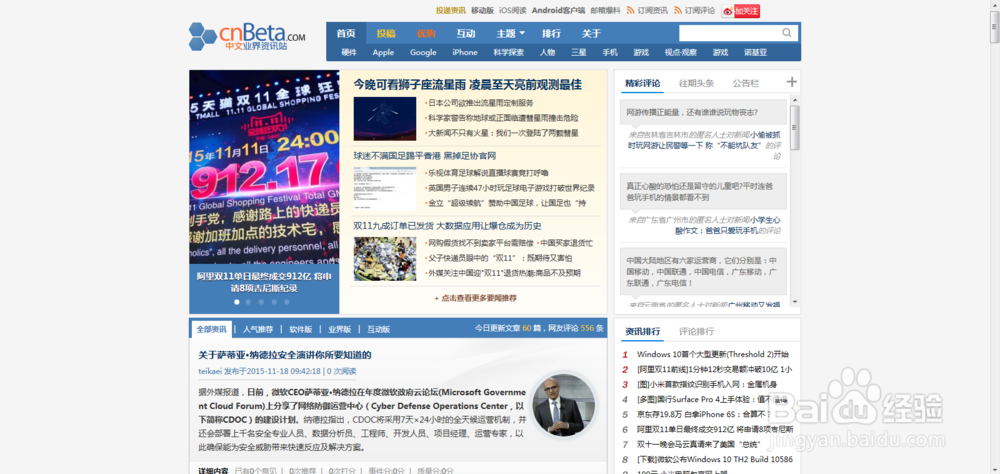Screen dimensions: 1000x474
Task: Click the comment panel scrollbar thumb
Action: click(x=795, y=128)
